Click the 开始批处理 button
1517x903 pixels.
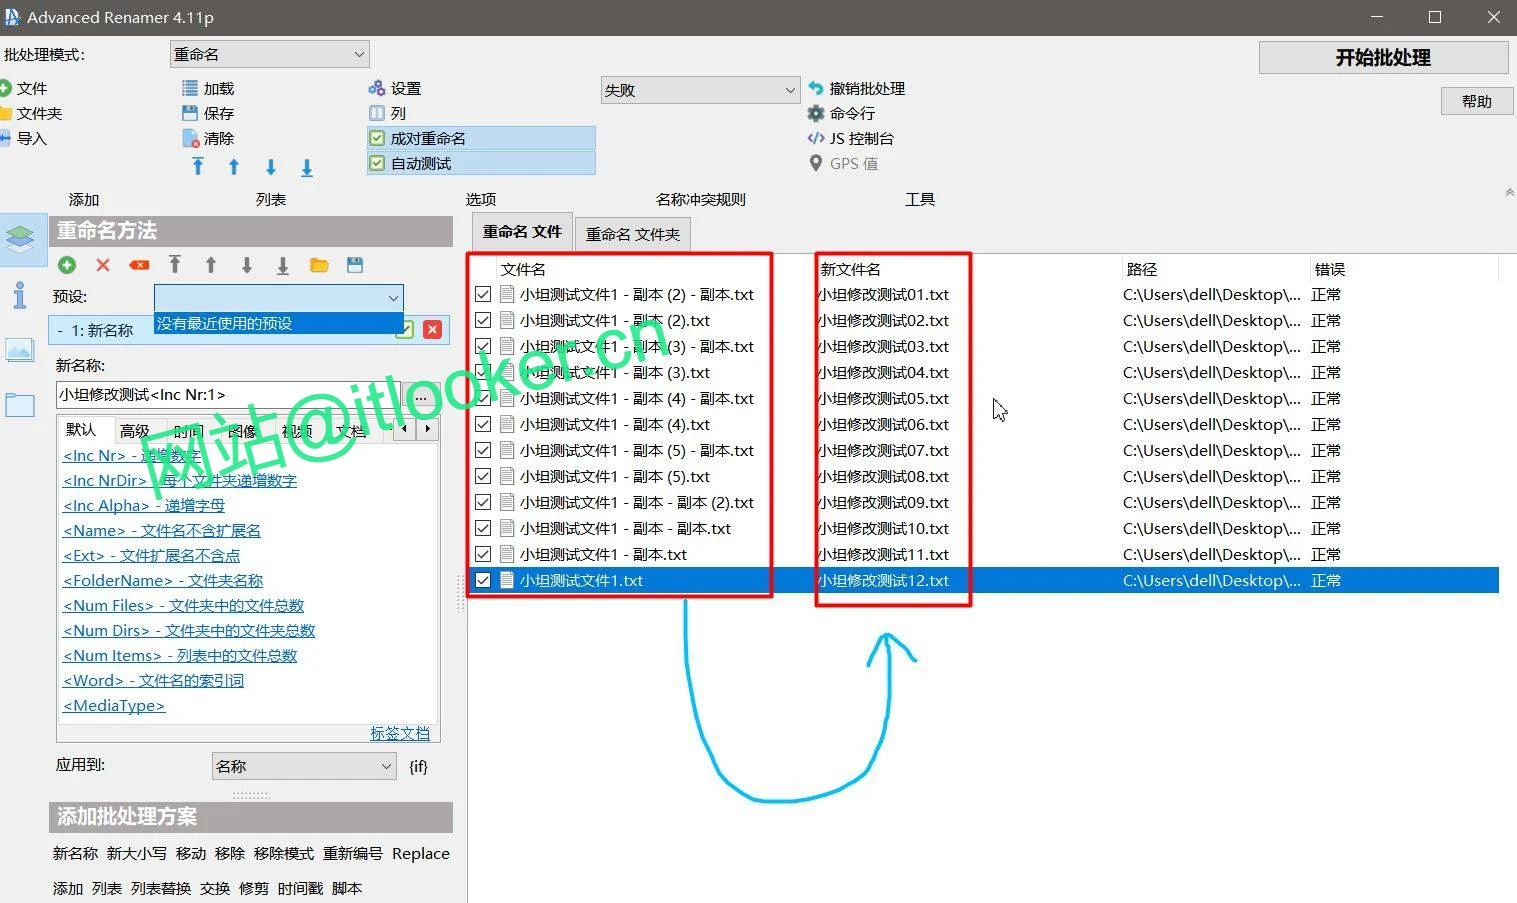click(1383, 58)
